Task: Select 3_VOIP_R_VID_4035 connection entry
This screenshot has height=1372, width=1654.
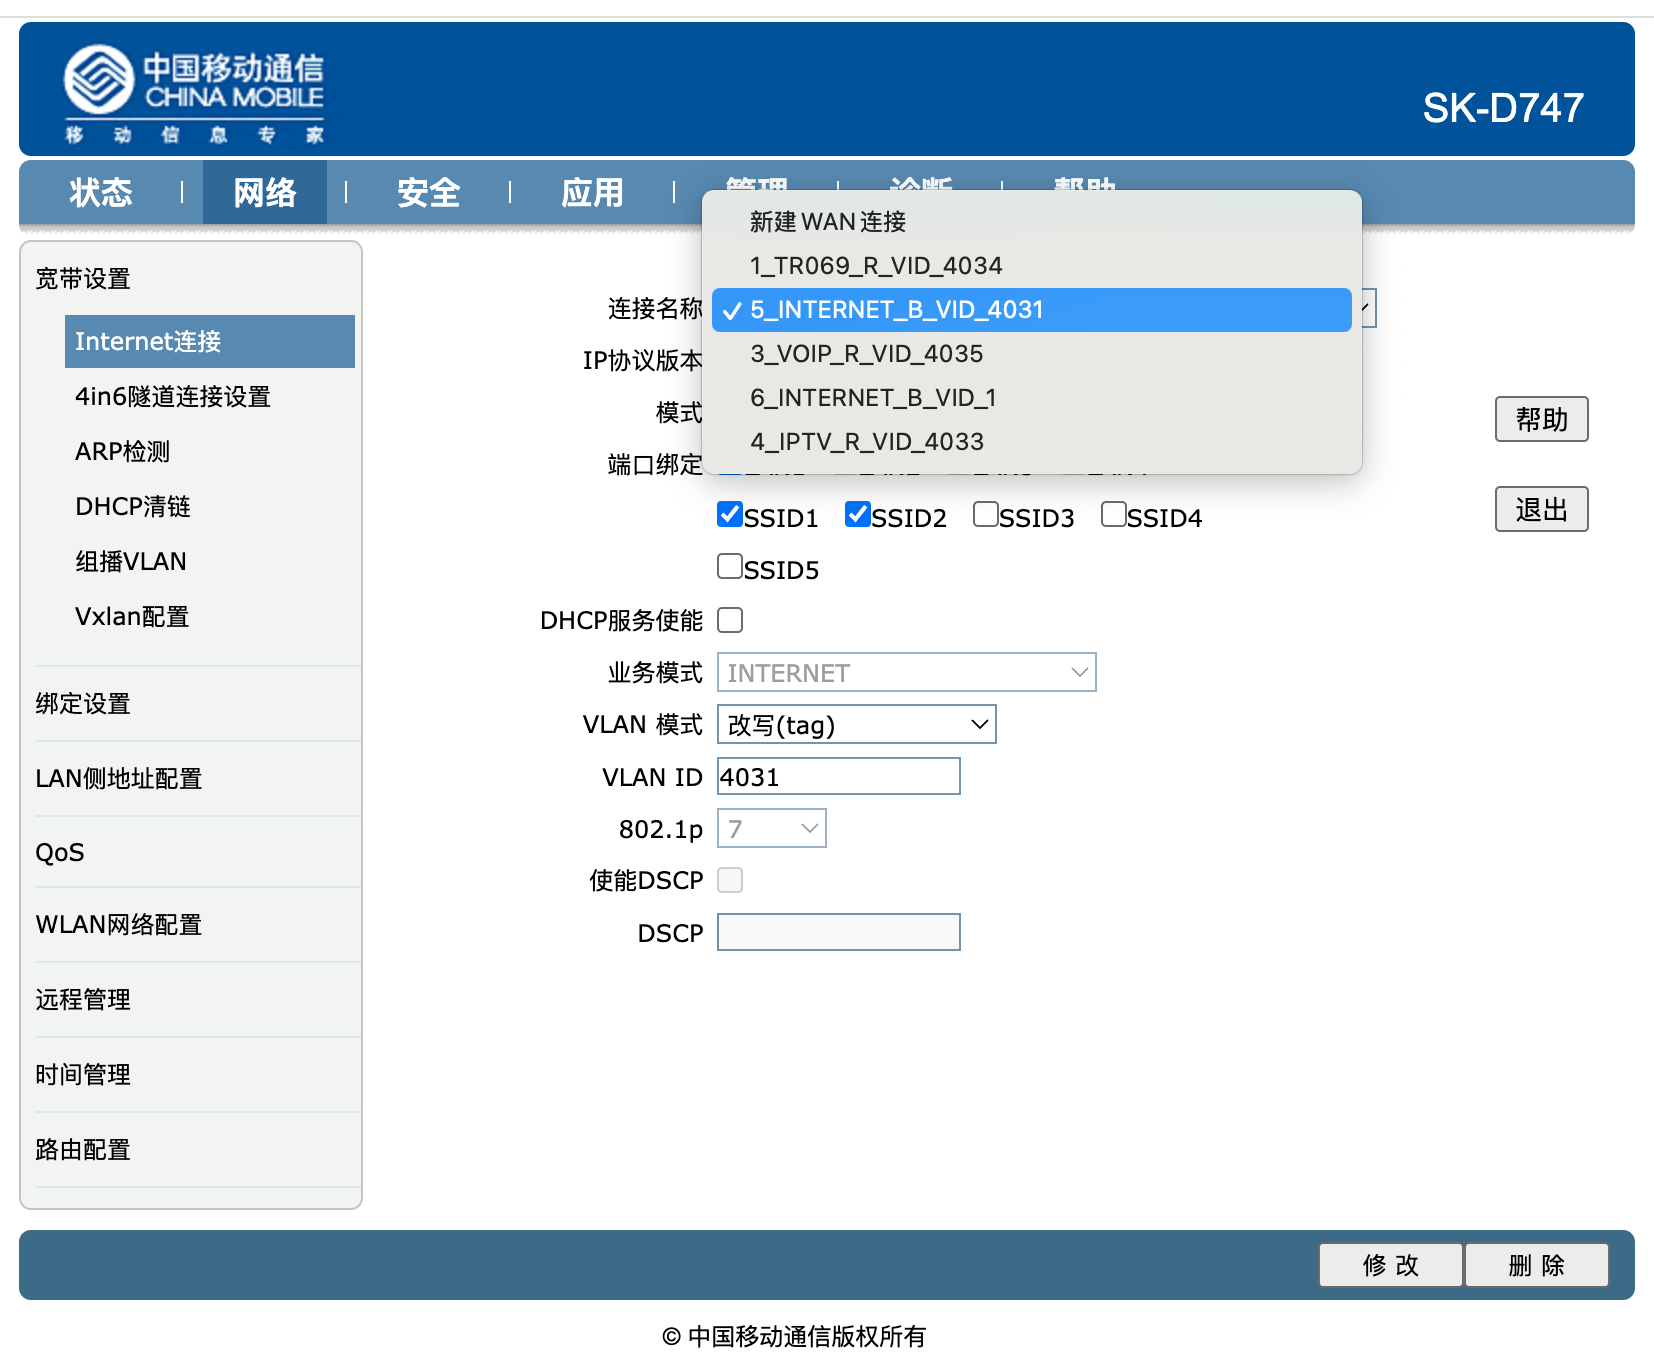Action: tap(867, 354)
